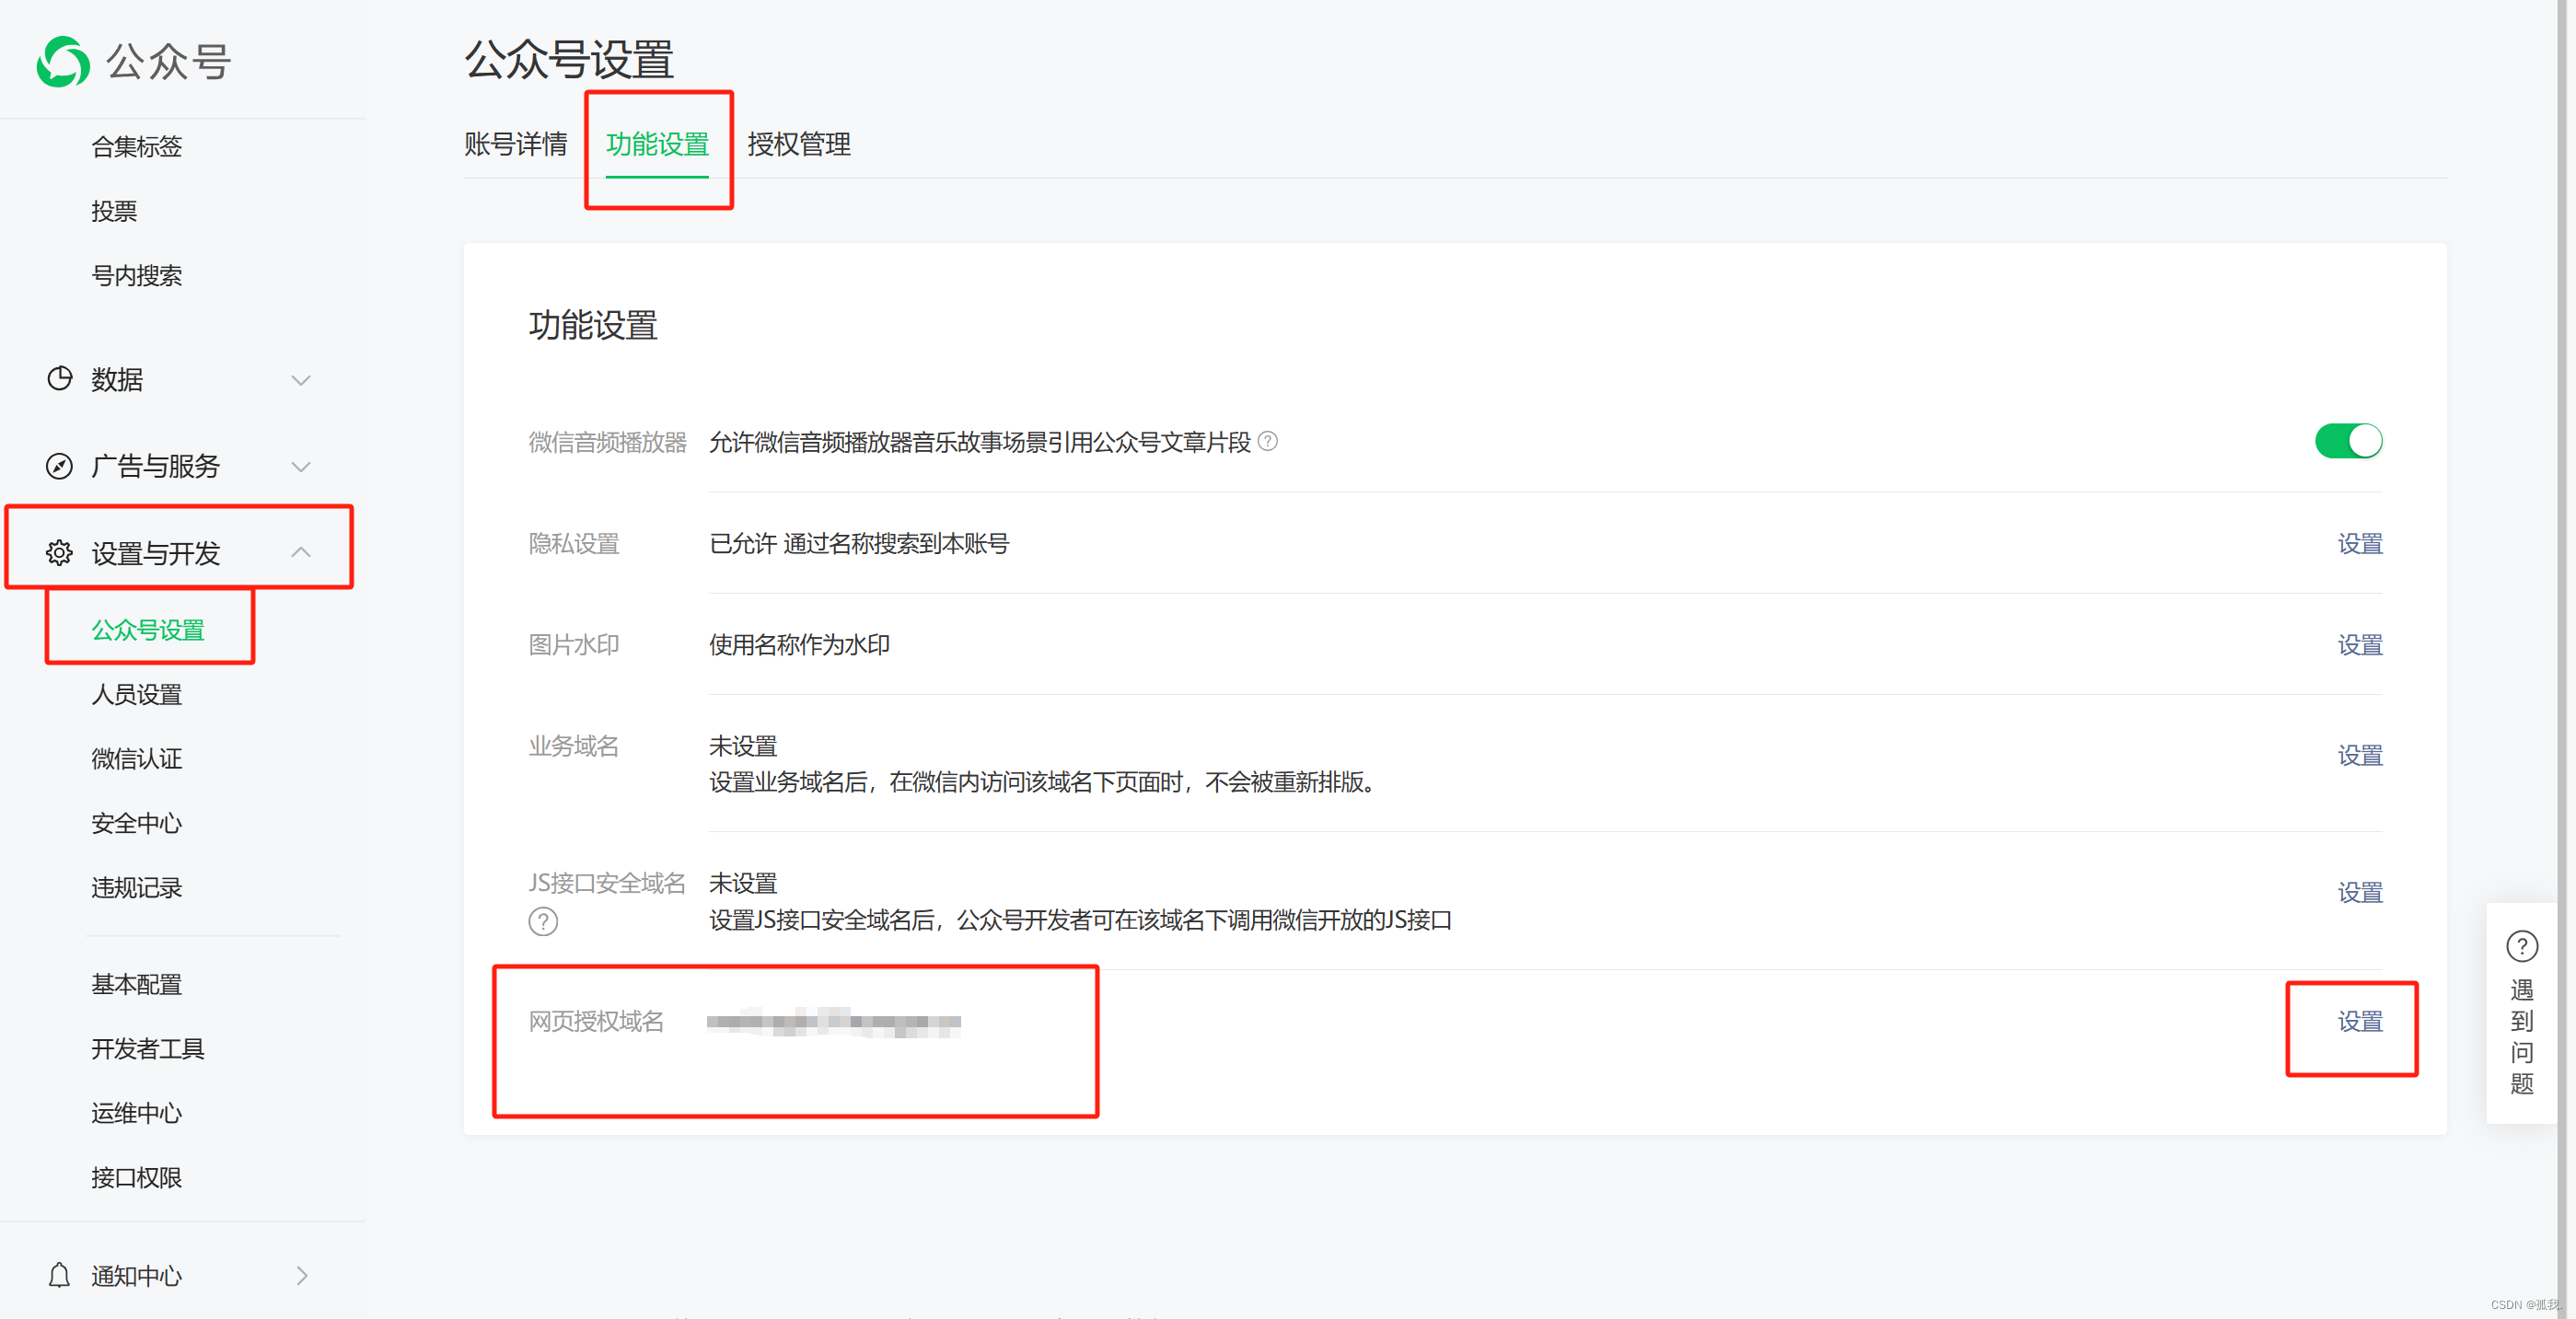The width and height of the screenshot is (2576, 1319).
Task: Select 公众号设置 in the sidebar
Action: click(148, 630)
